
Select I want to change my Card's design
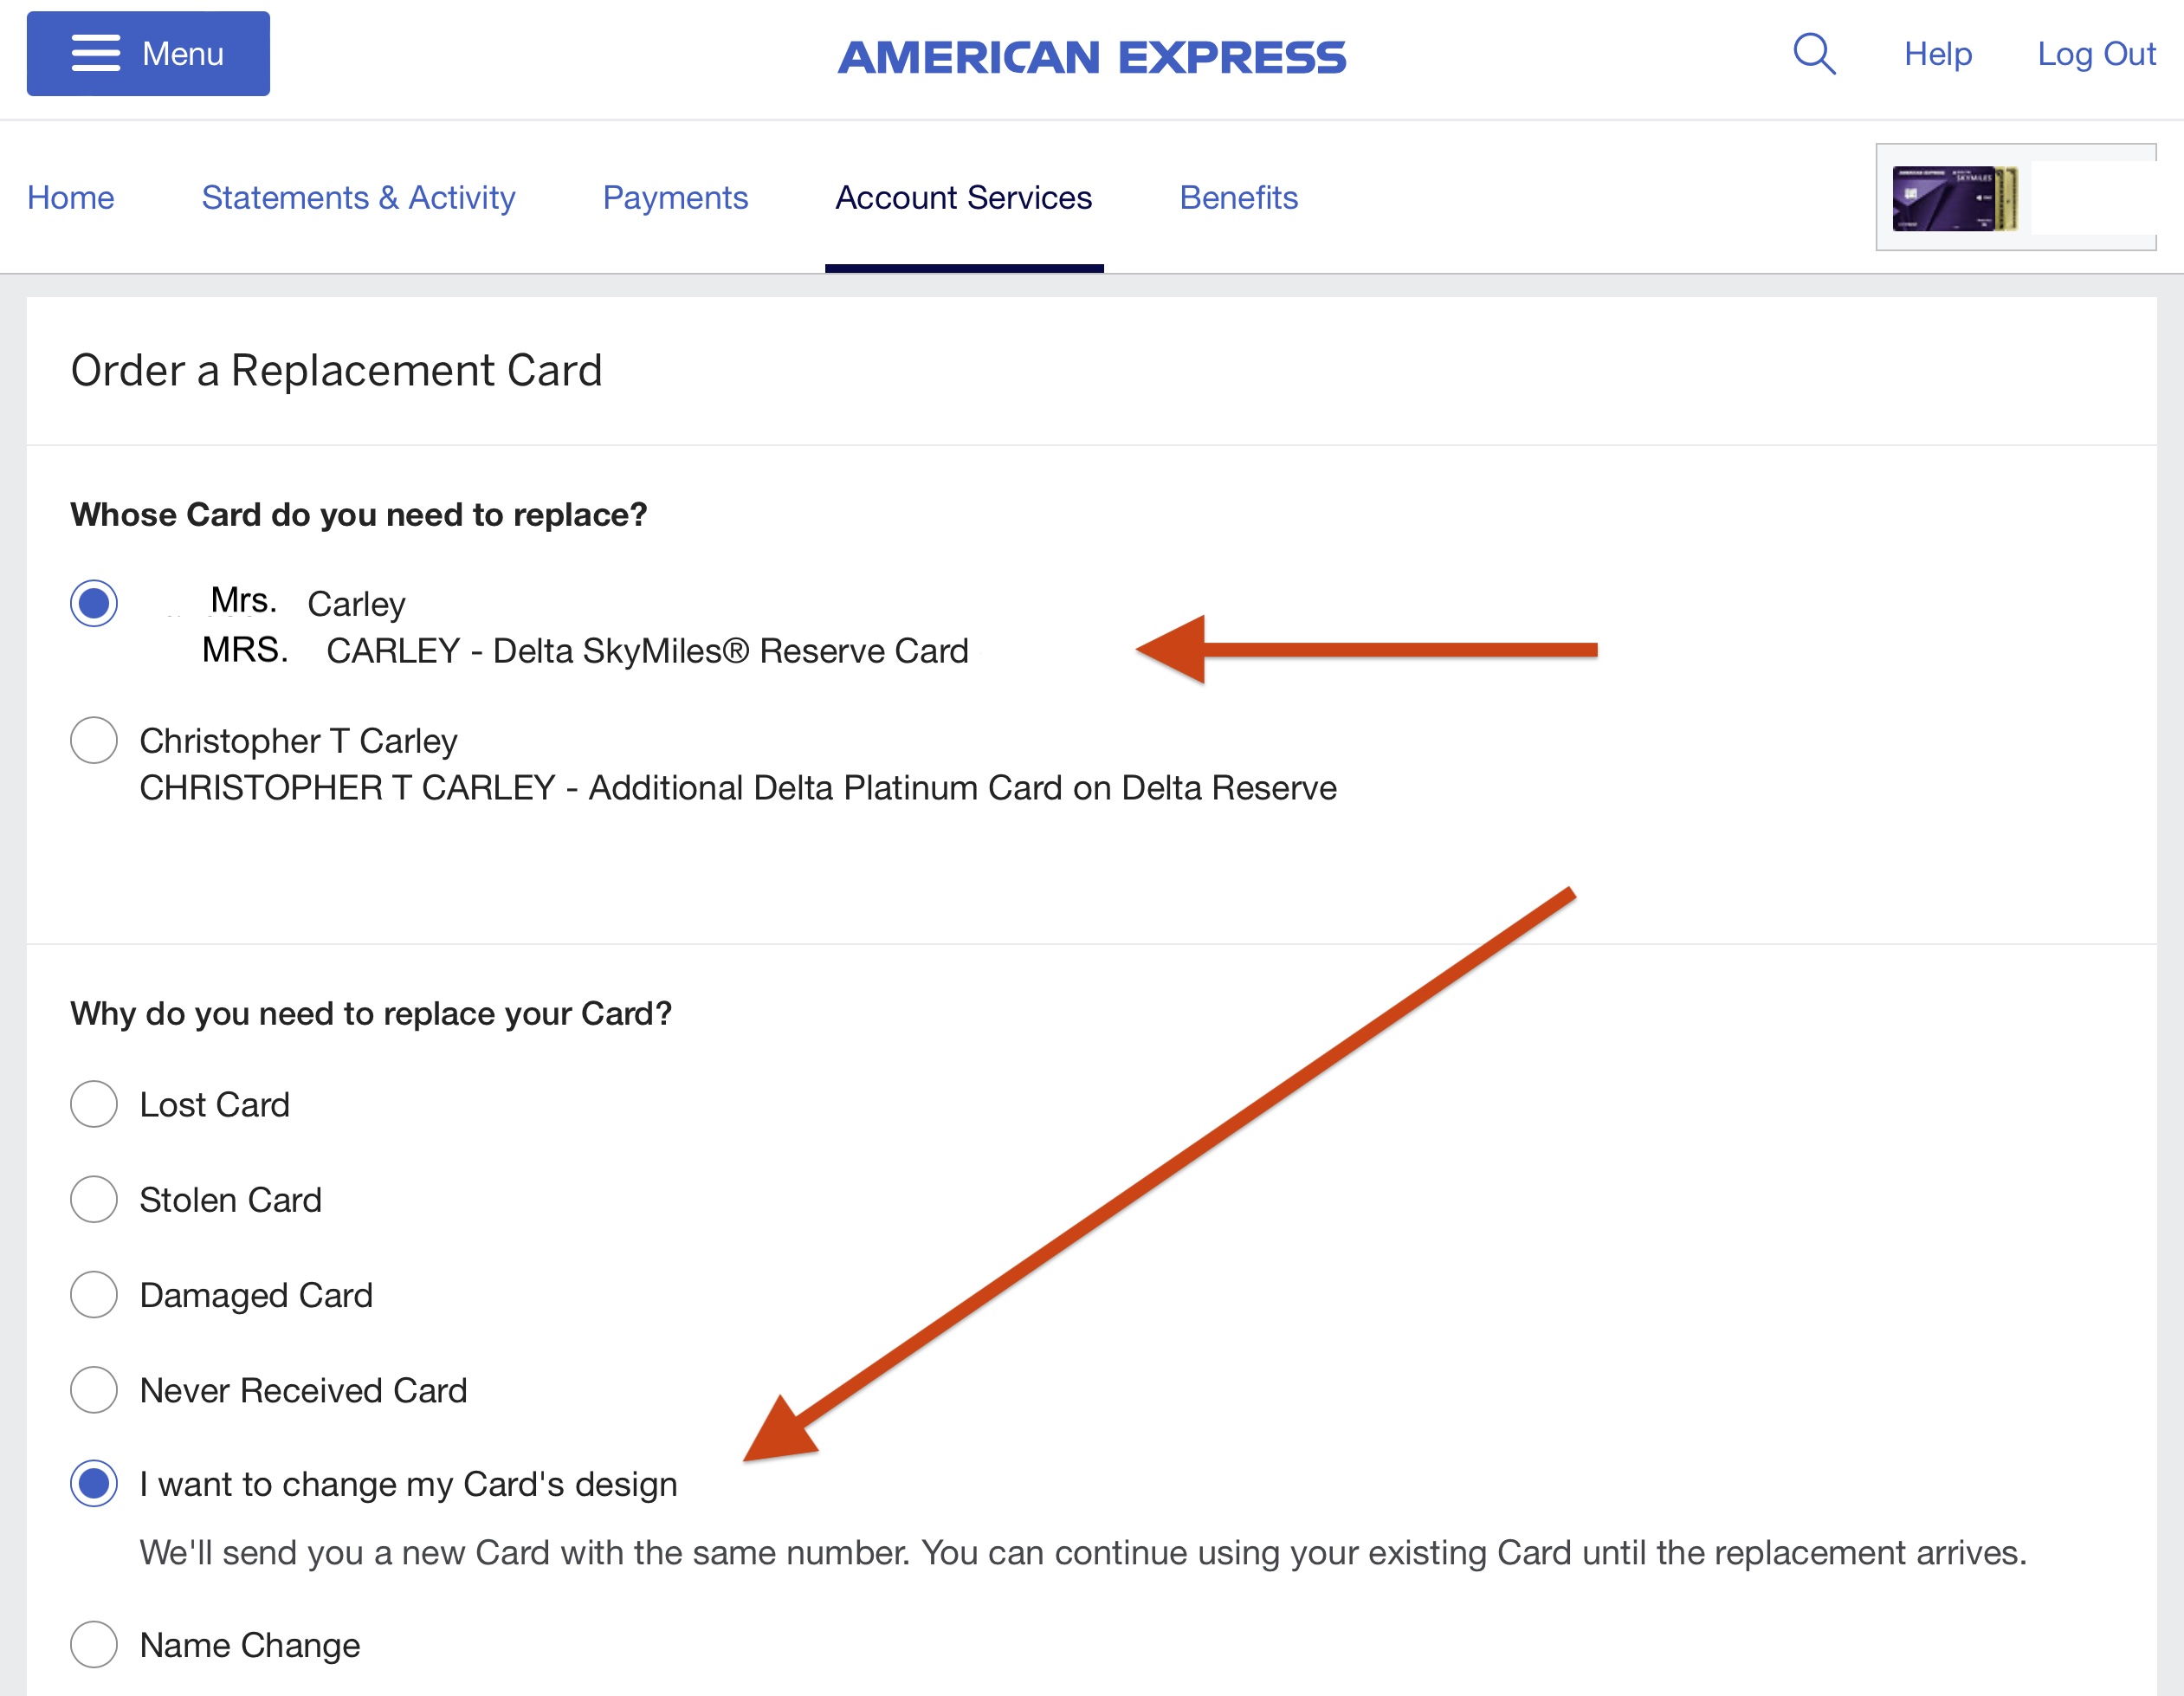tap(94, 1483)
